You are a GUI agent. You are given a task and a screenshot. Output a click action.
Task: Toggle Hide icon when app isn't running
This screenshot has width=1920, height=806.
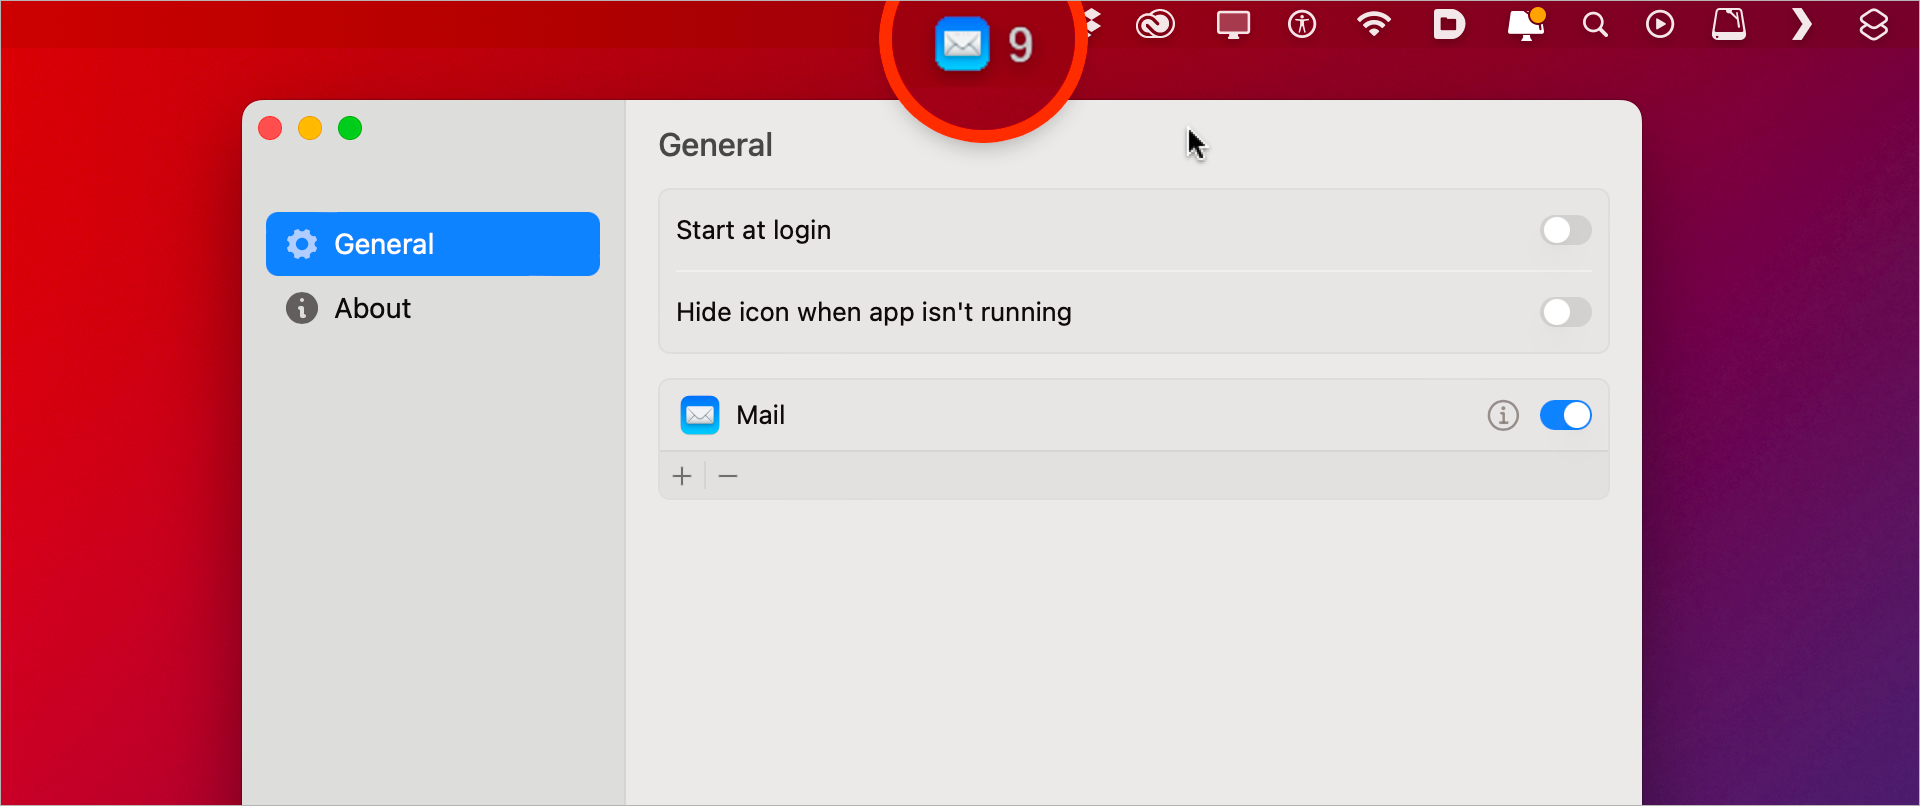pyautogui.click(x=1565, y=312)
